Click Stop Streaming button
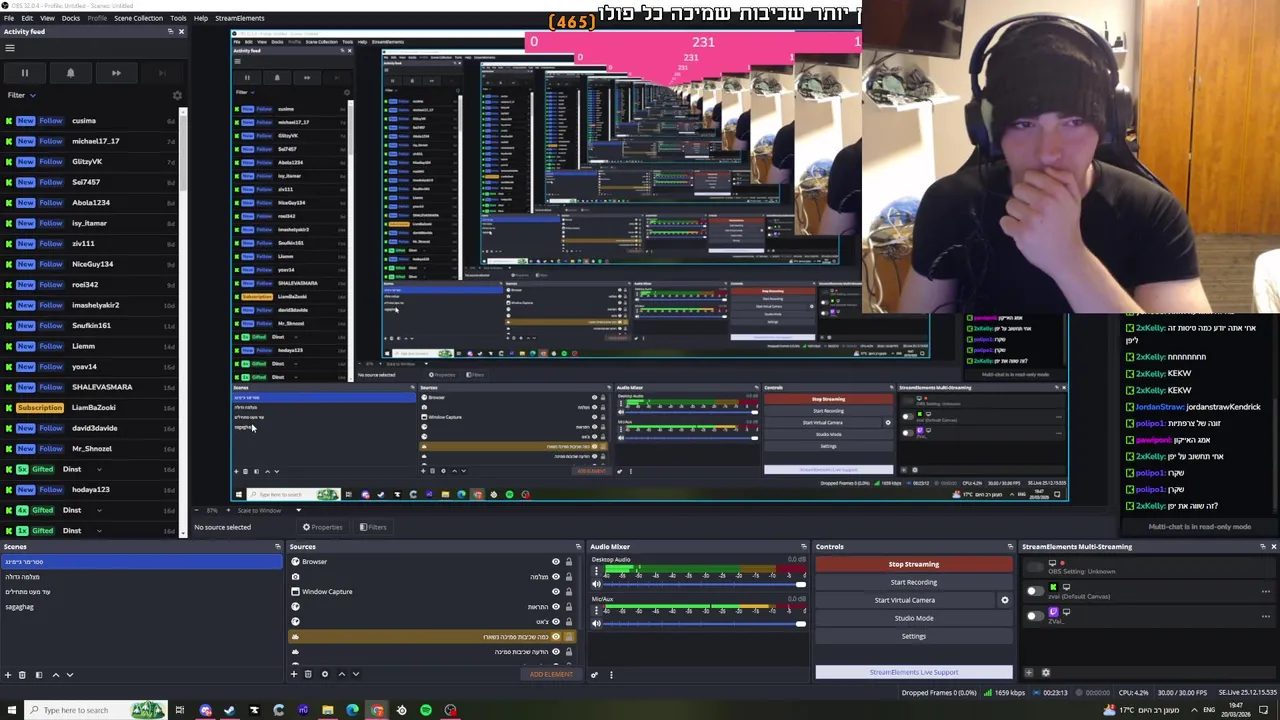The image size is (1280, 720). click(x=914, y=564)
